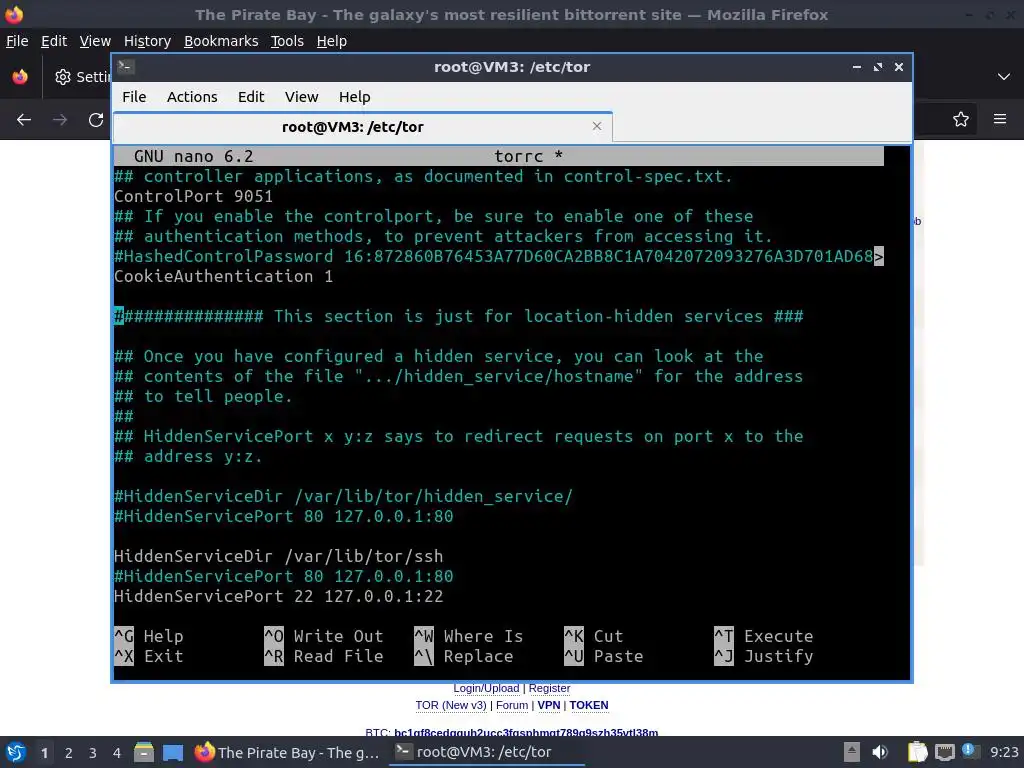Open the VPN link
1024x768 pixels.
click(549, 705)
